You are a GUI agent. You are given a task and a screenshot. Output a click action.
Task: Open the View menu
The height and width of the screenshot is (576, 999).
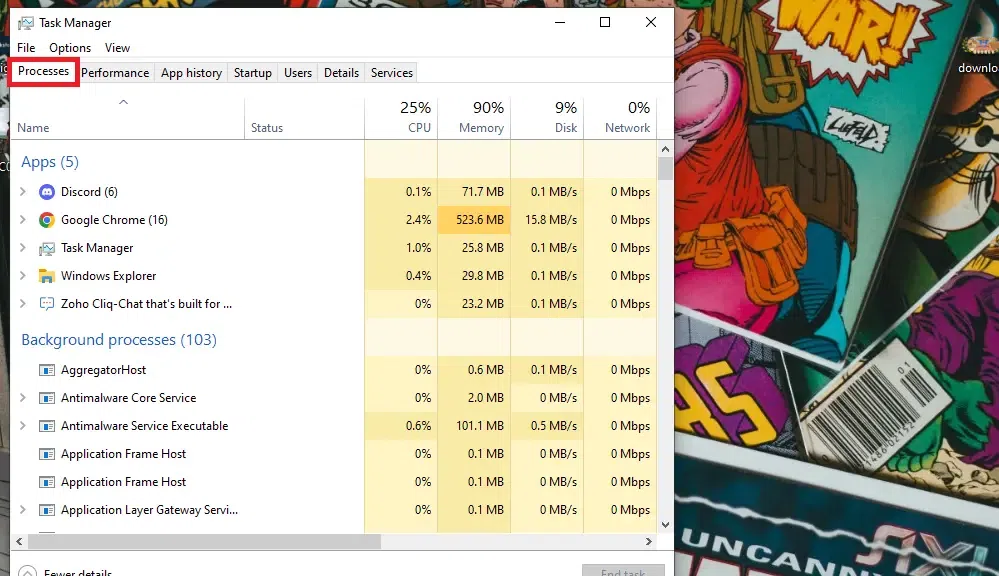[x=117, y=48]
